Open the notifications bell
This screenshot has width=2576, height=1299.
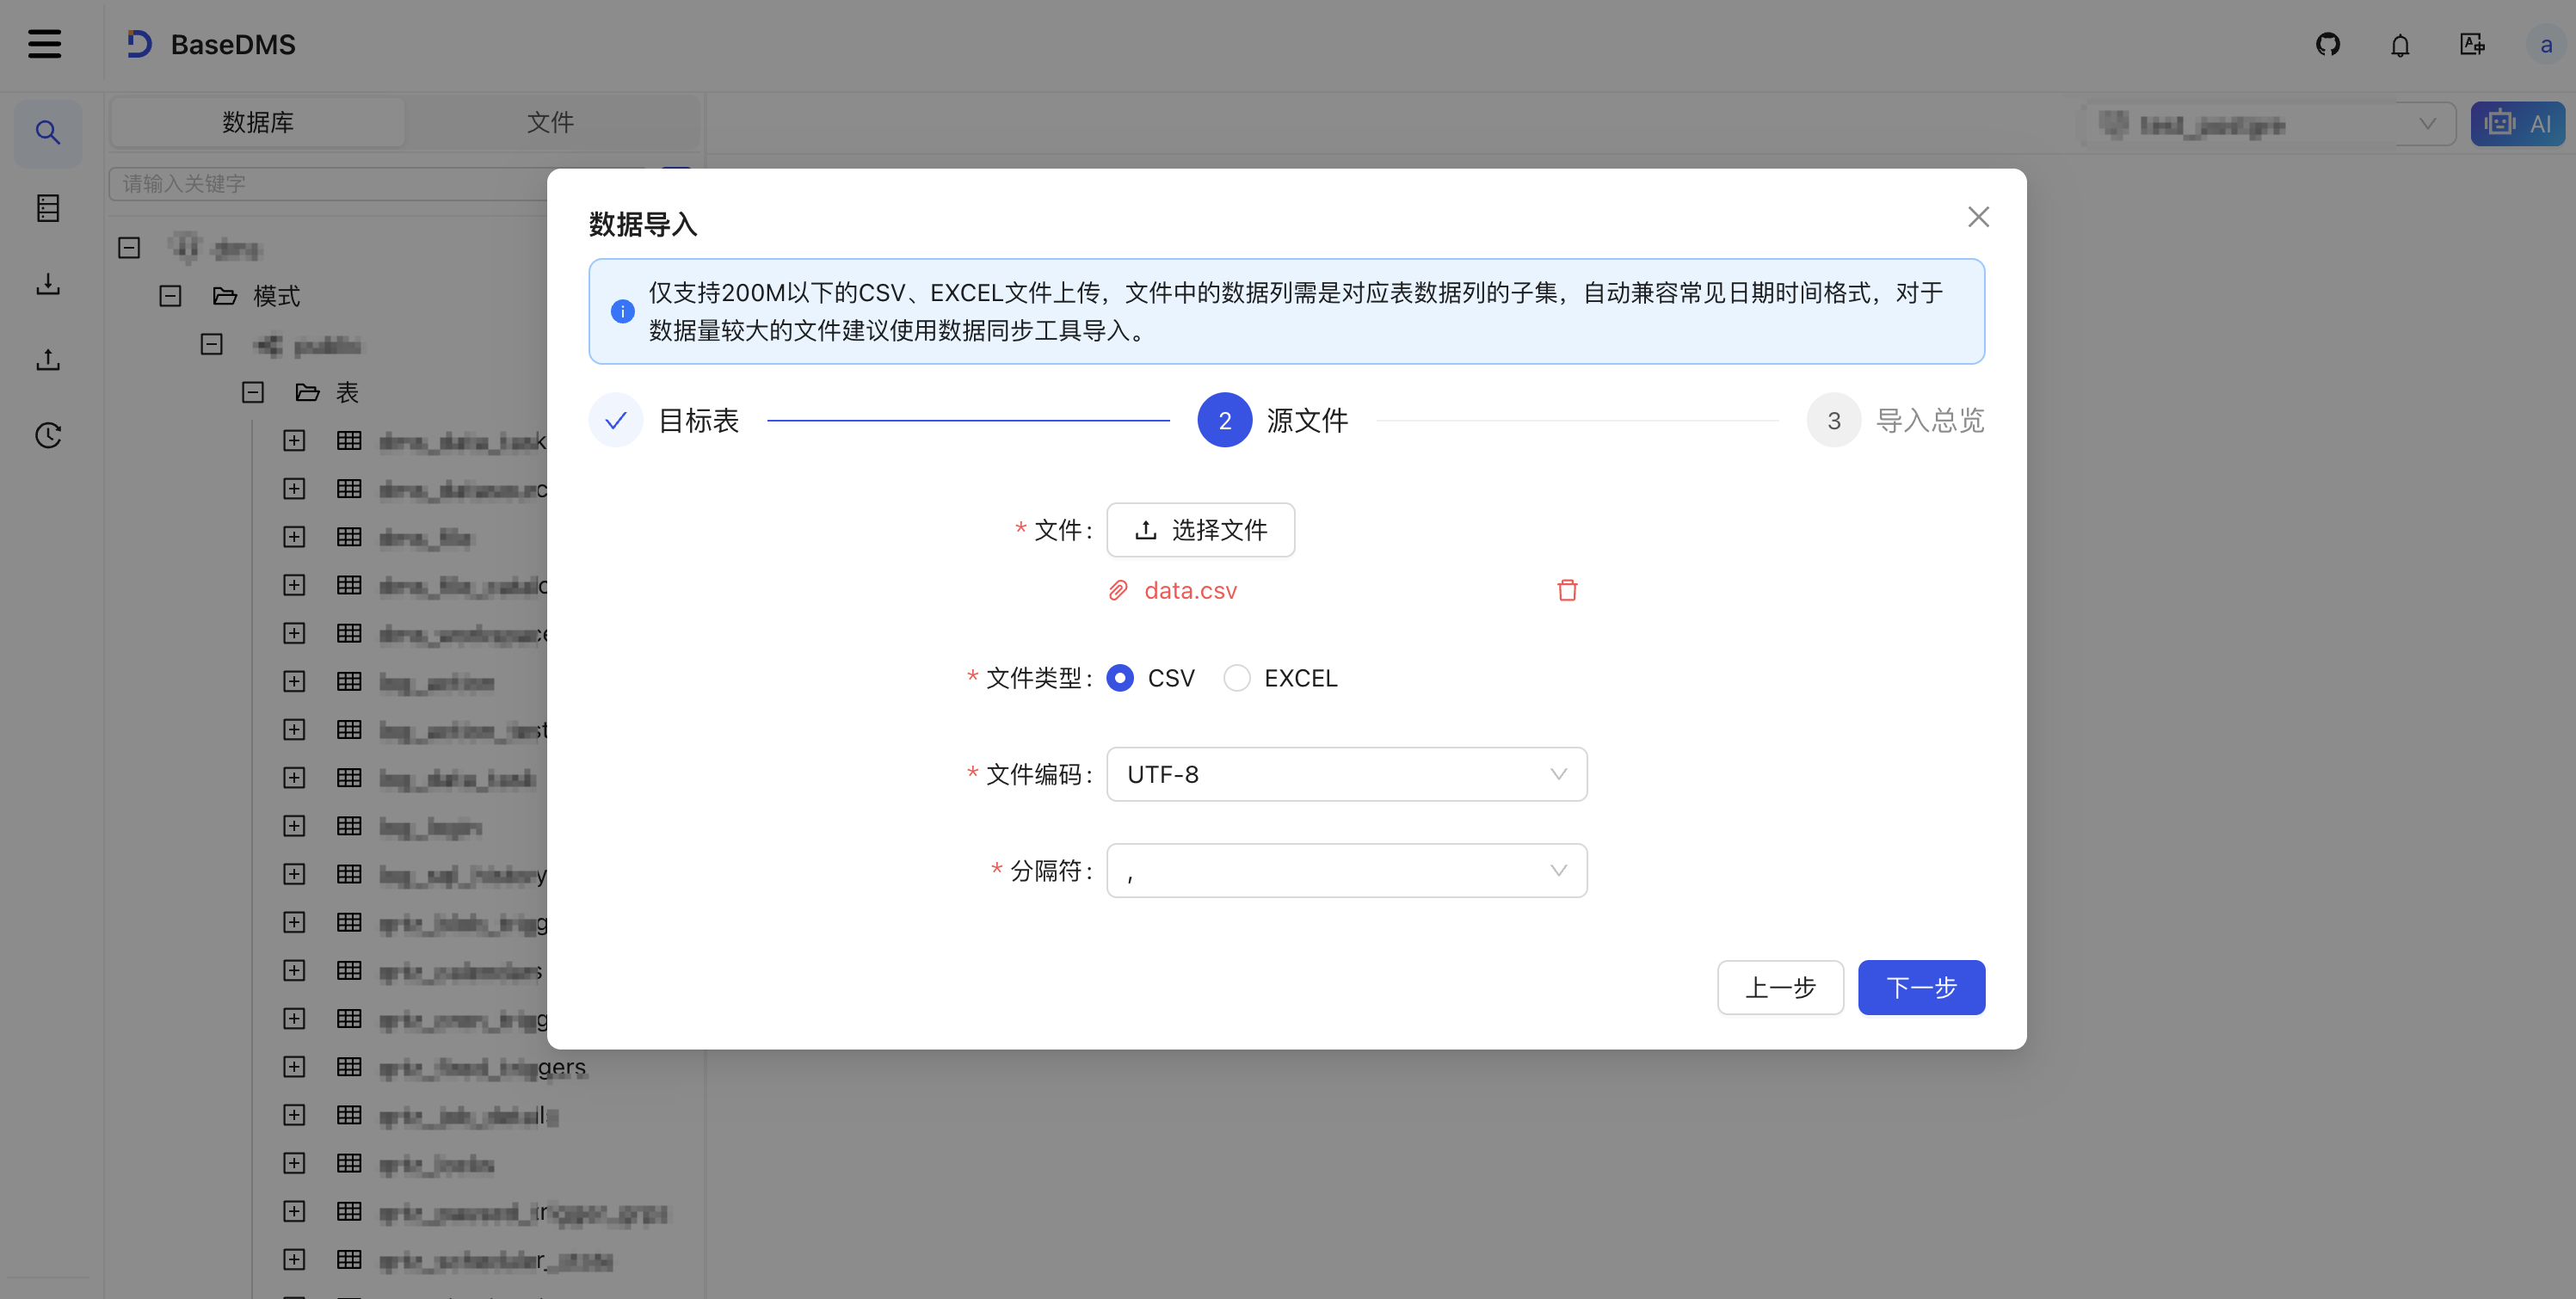pos(2399,45)
